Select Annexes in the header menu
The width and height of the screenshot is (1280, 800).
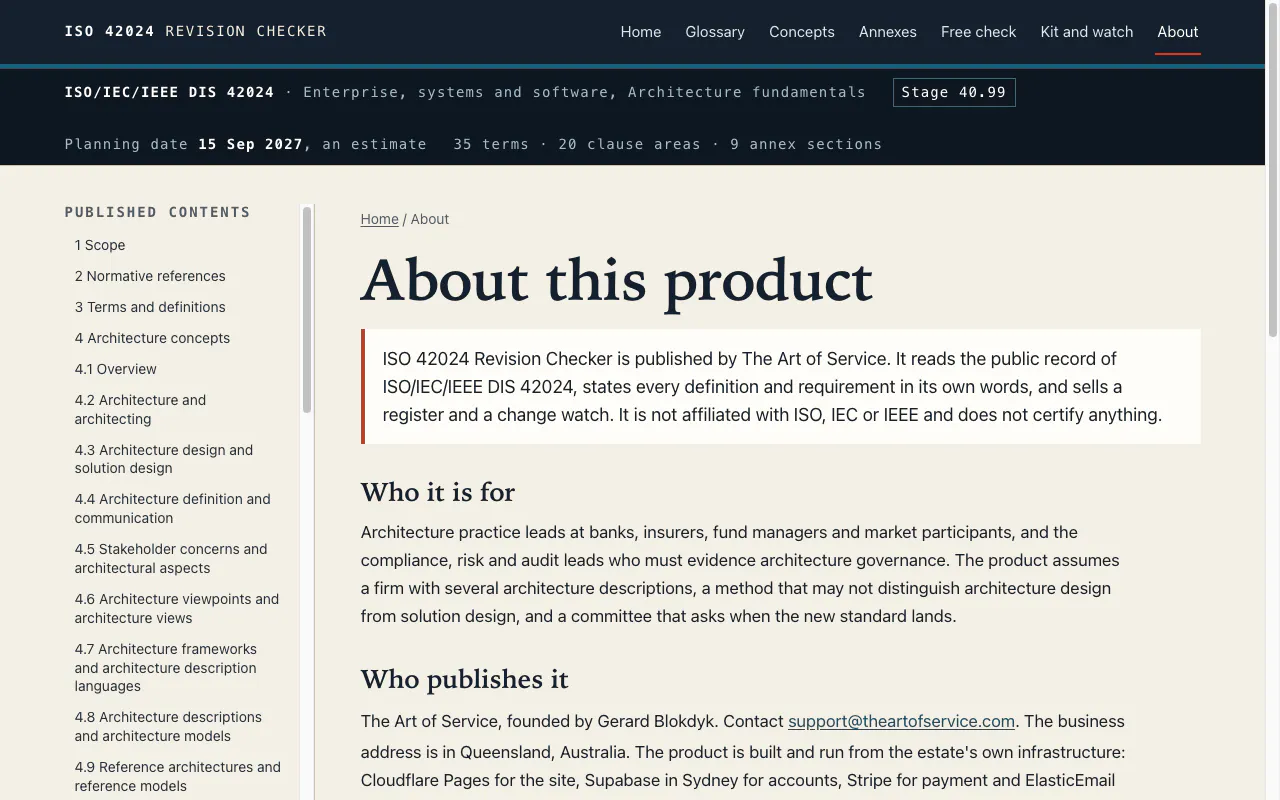(888, 32)
